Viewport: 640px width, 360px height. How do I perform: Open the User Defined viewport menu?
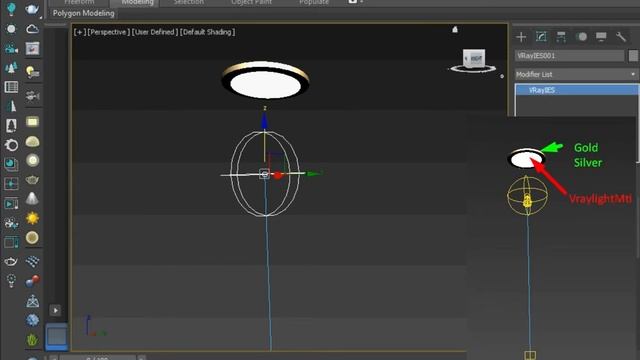coord(155,32)
